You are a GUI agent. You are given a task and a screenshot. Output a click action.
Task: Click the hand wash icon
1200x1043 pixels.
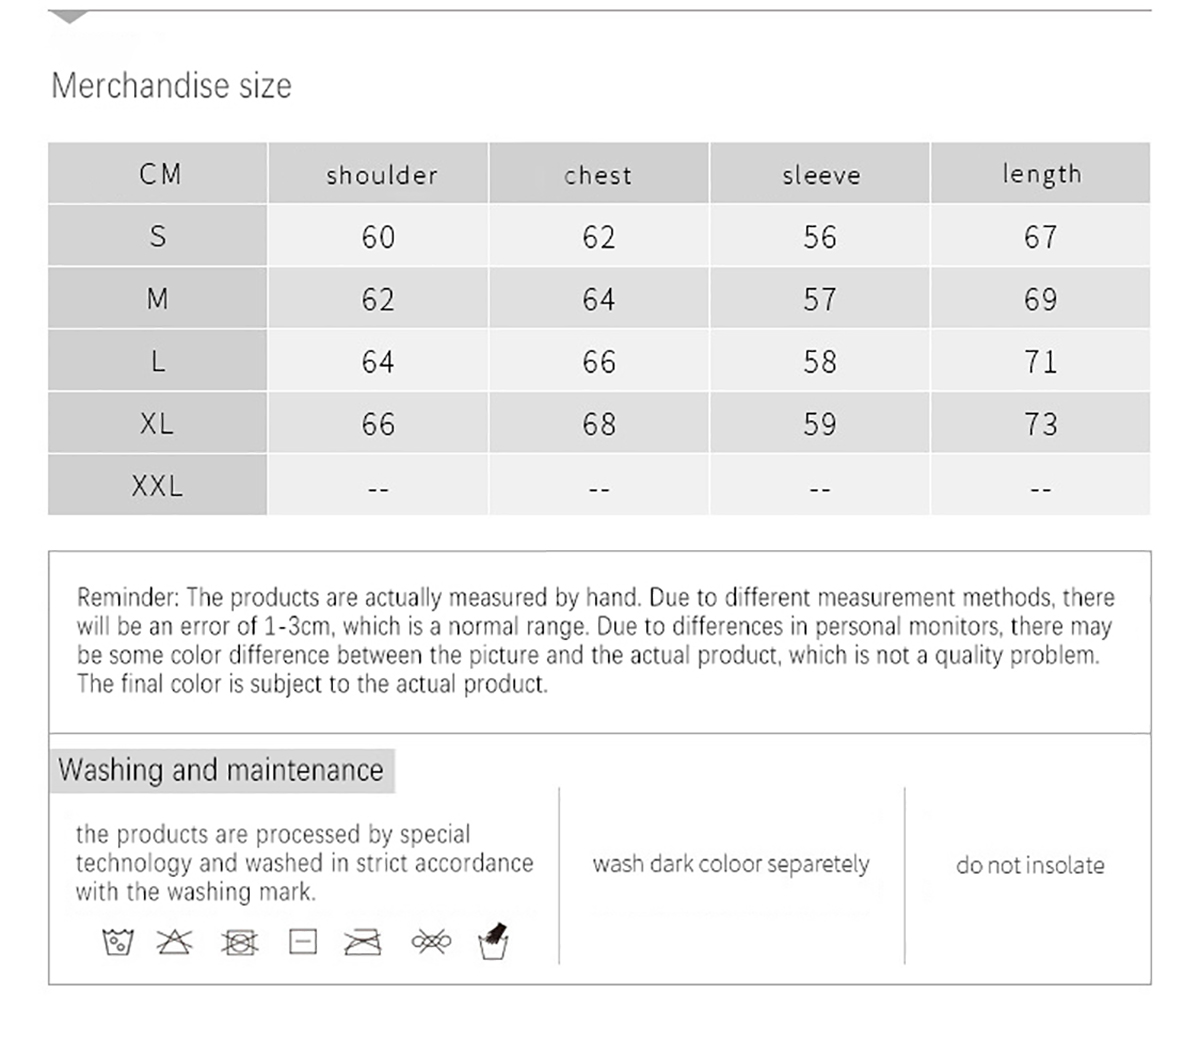coord(494,941)
